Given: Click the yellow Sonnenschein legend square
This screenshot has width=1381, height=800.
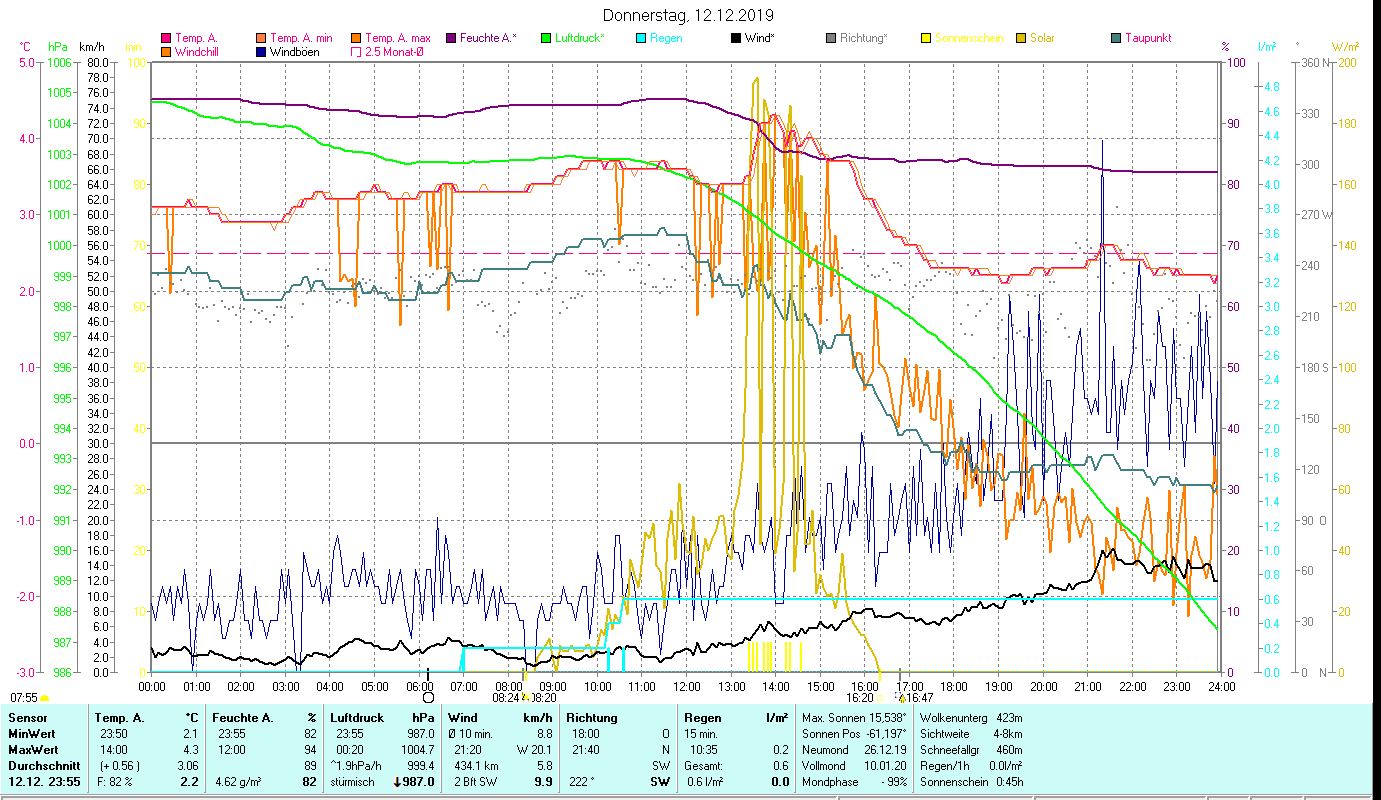Looking at the screenshot, I should pyautogui.click(x=926, y=39).
